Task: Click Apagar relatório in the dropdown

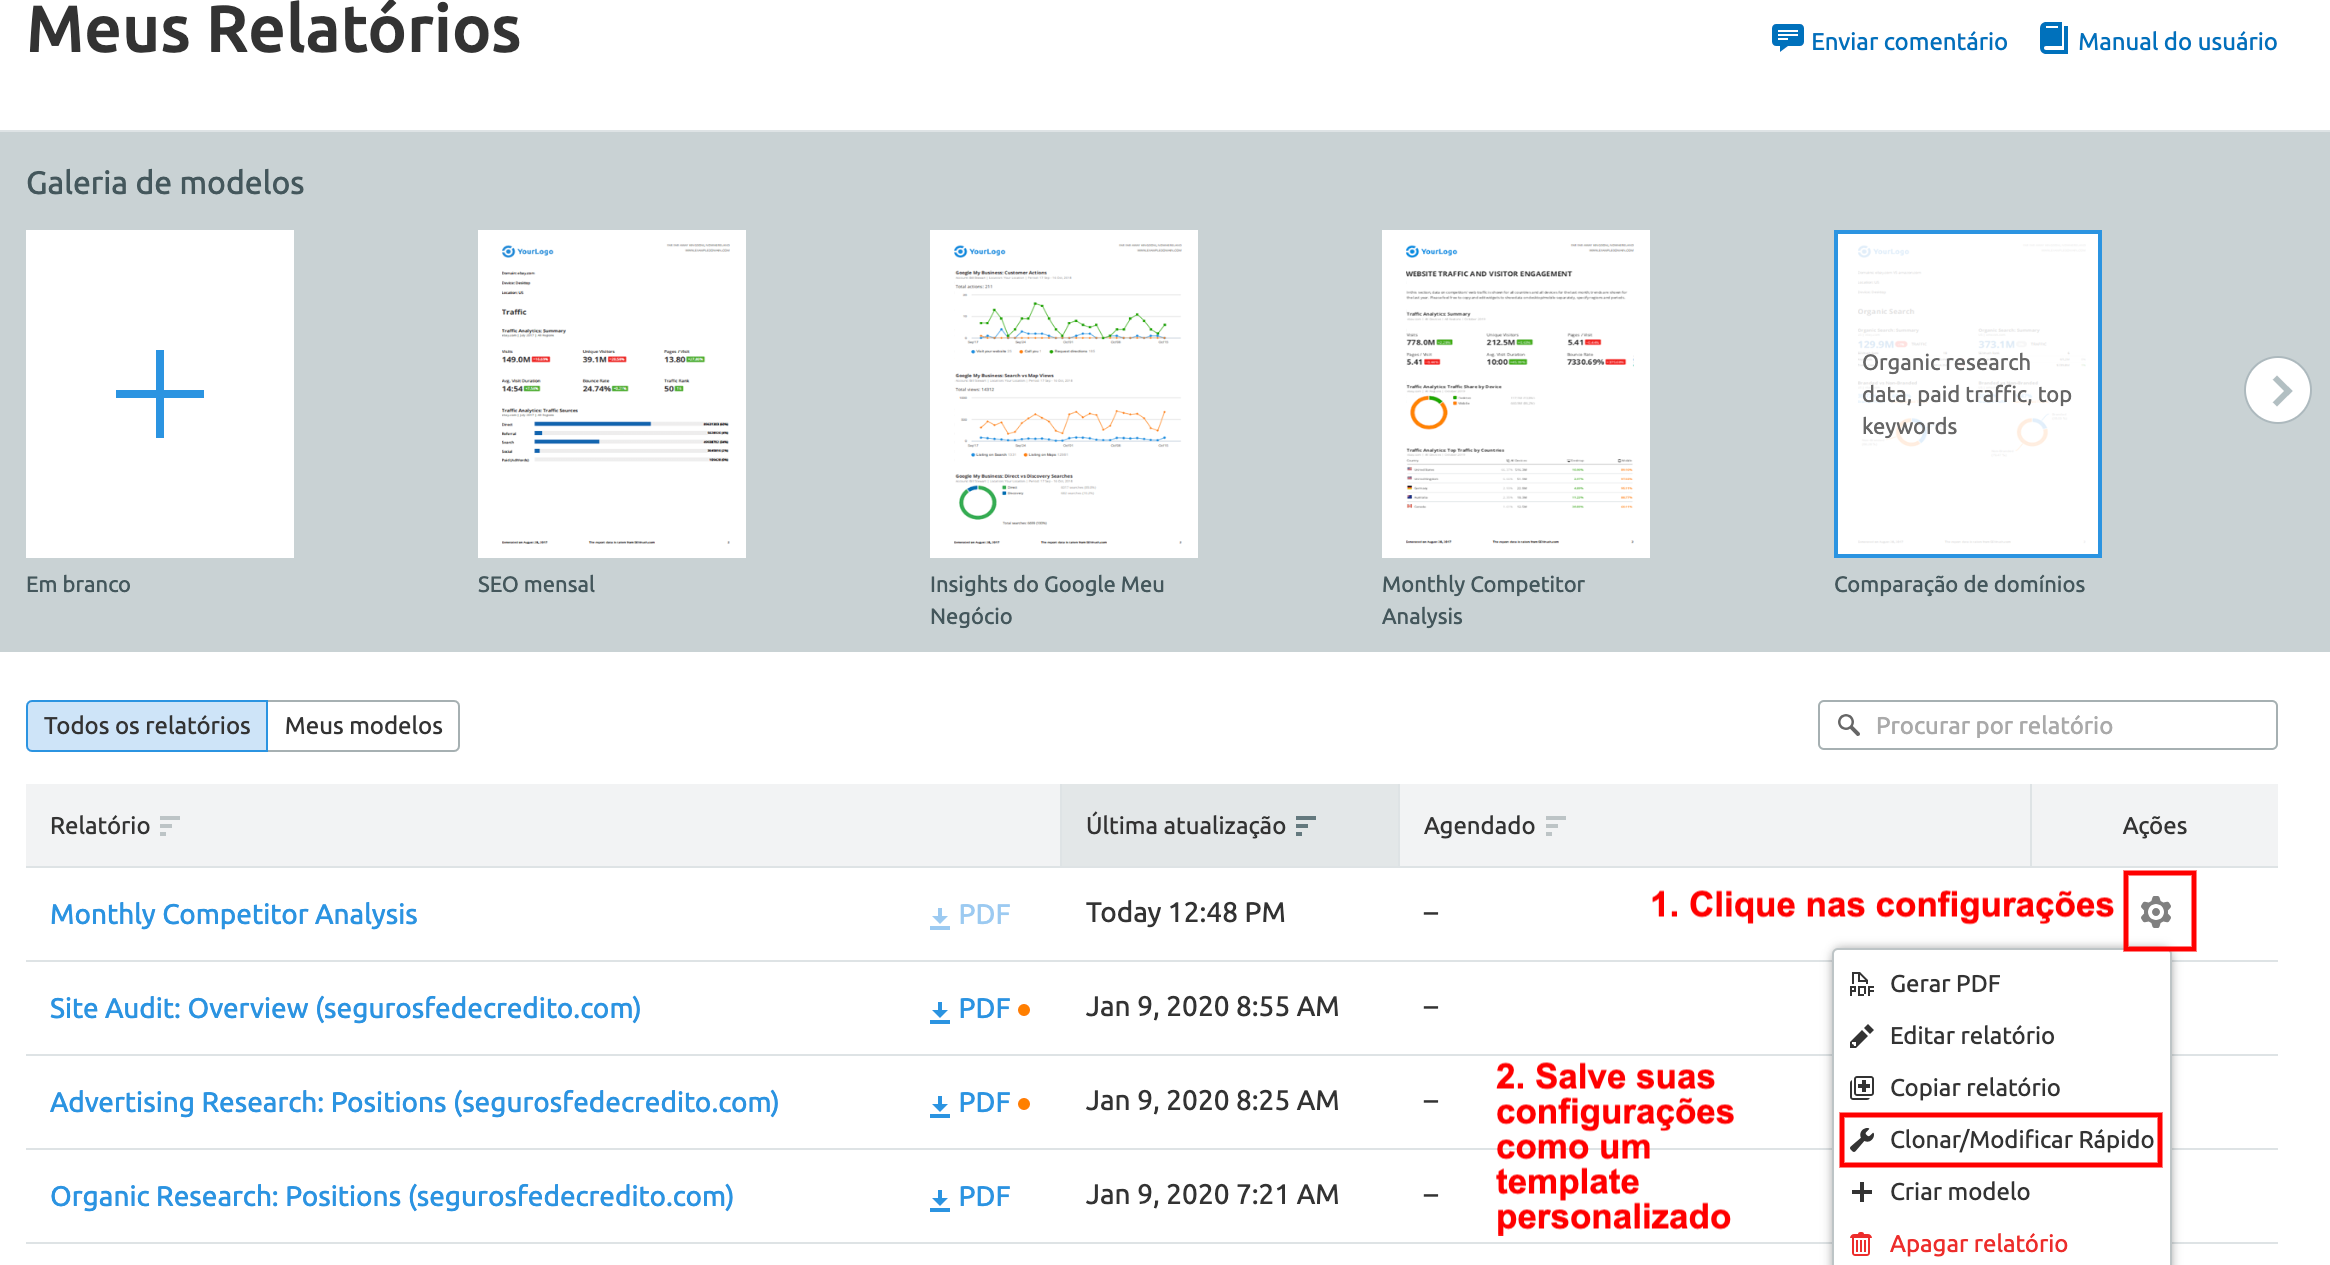Action: 1977,1243
